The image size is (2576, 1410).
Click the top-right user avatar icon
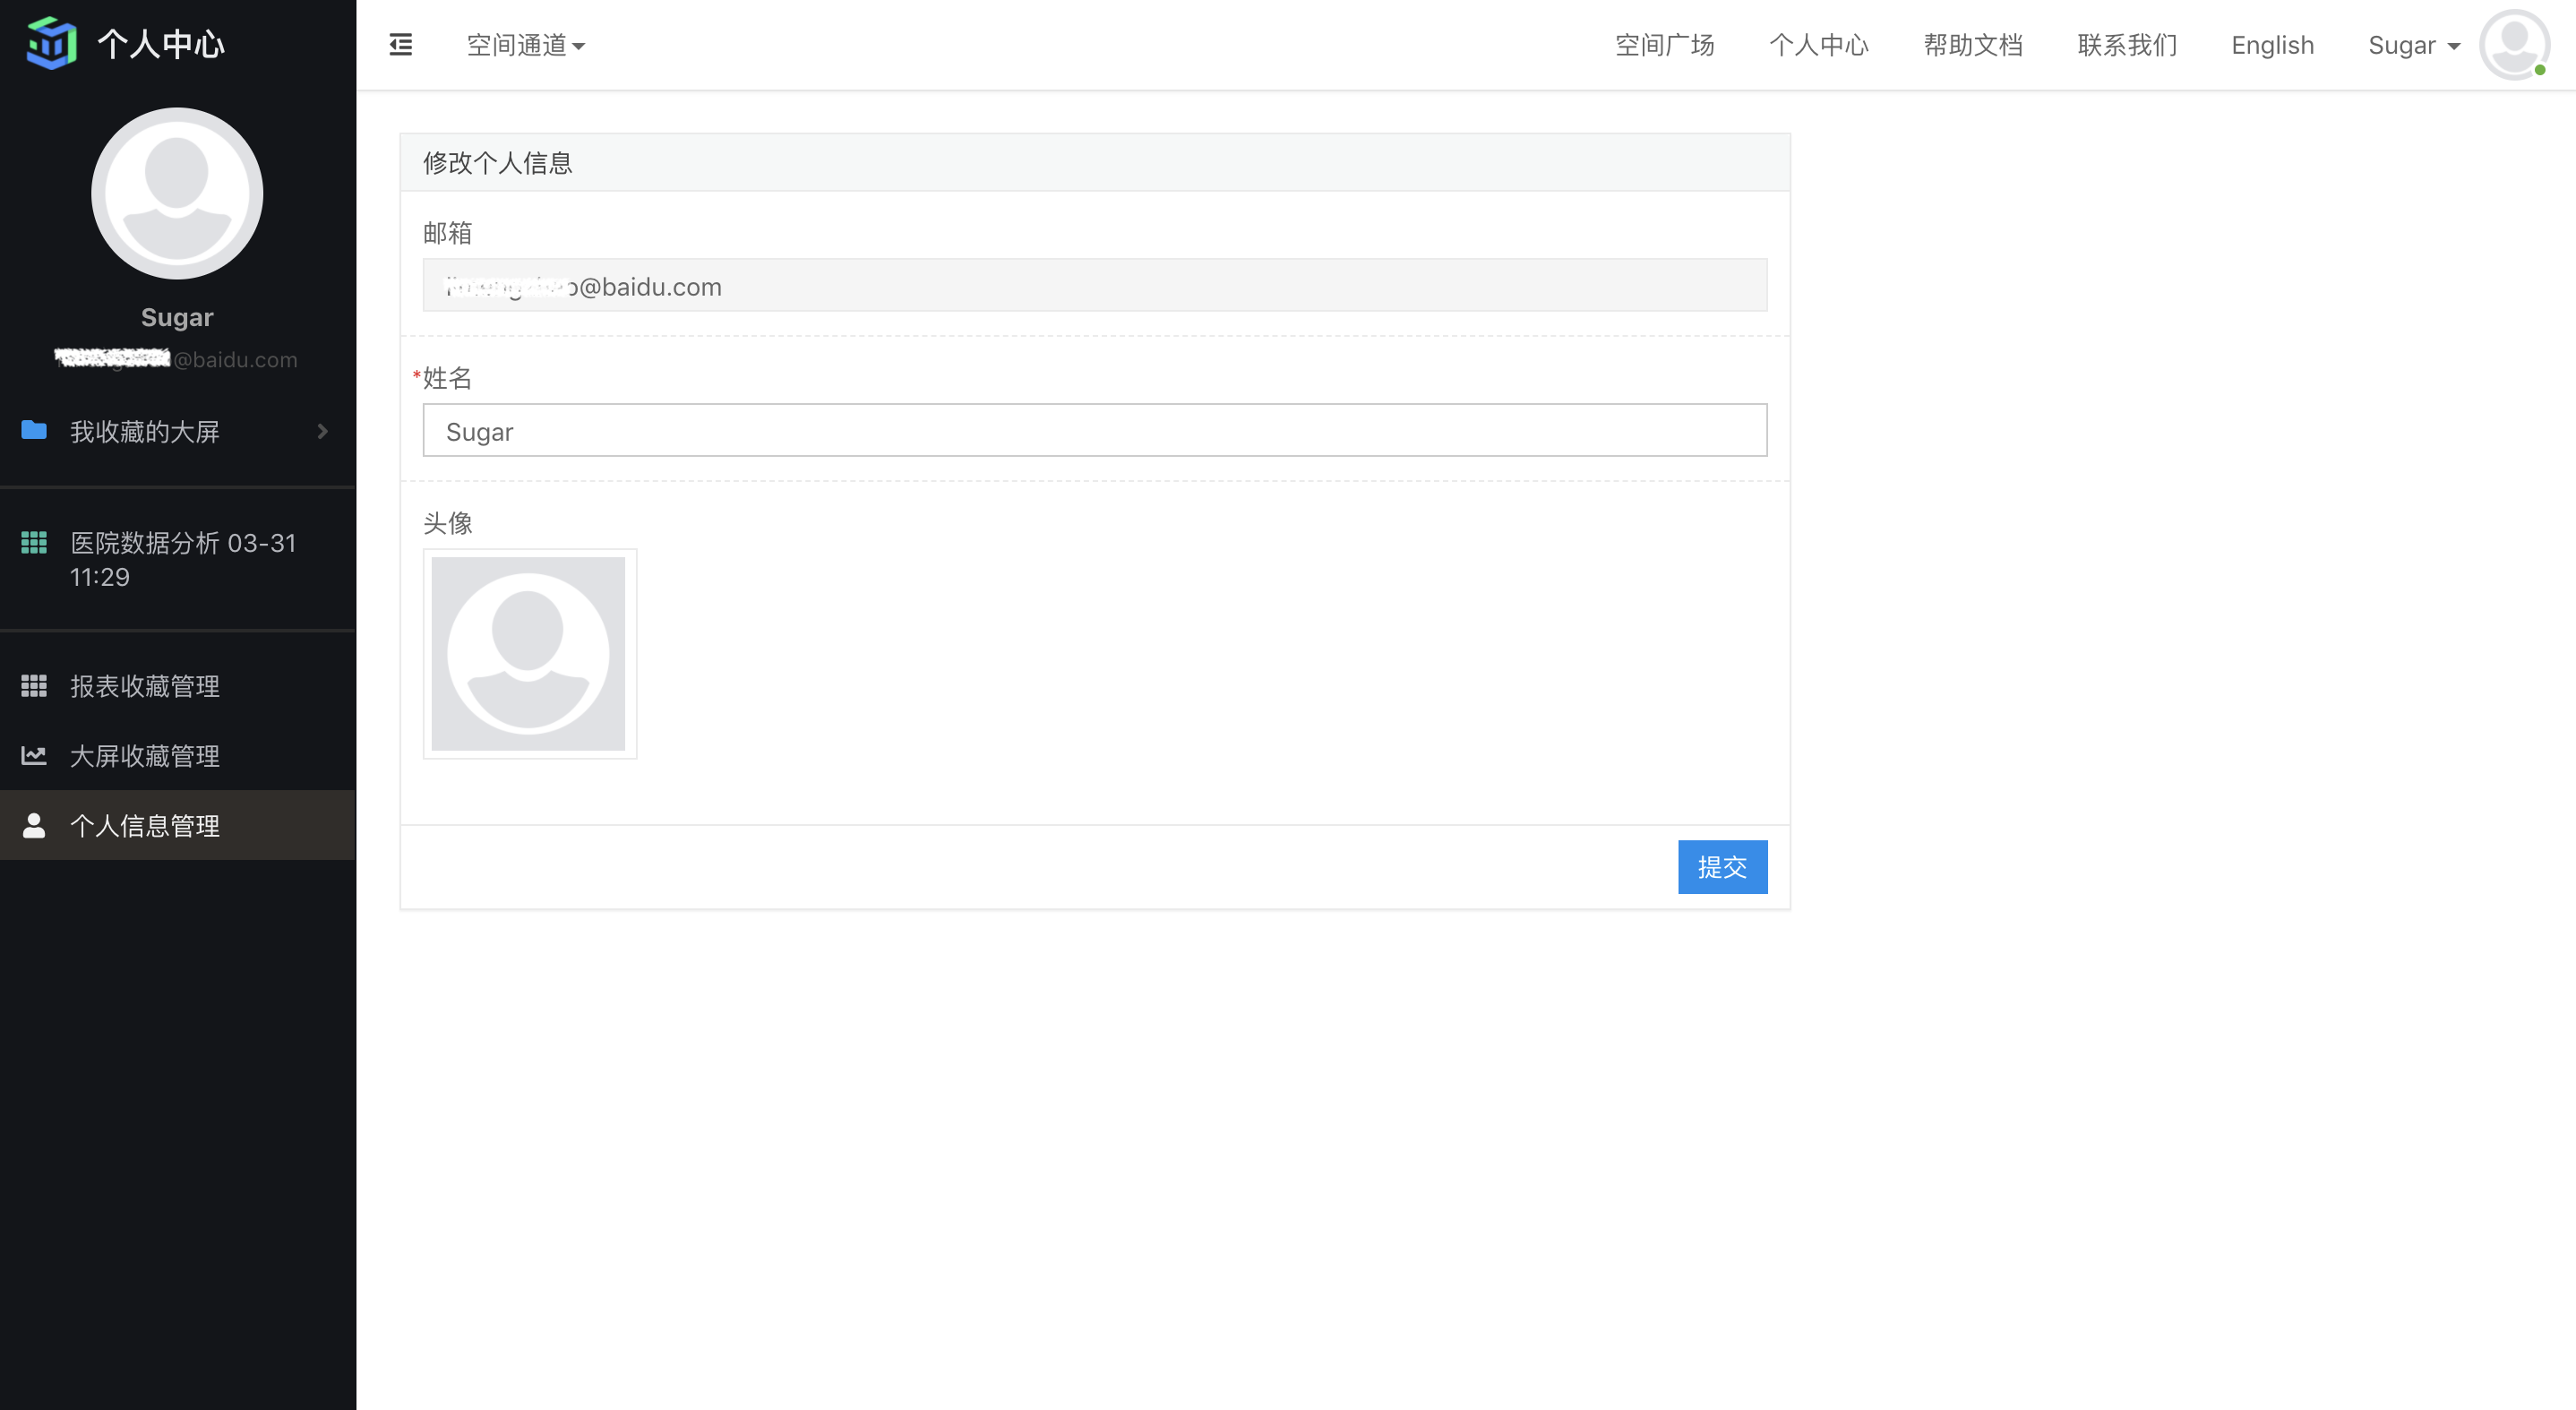click(2514, 45)
